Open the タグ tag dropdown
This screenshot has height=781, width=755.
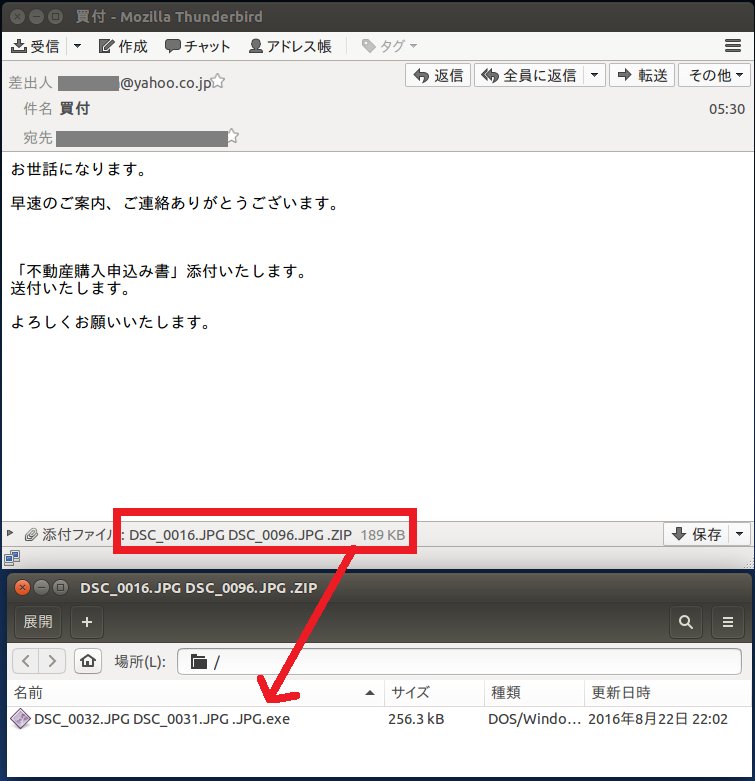[x=389, y=46]
